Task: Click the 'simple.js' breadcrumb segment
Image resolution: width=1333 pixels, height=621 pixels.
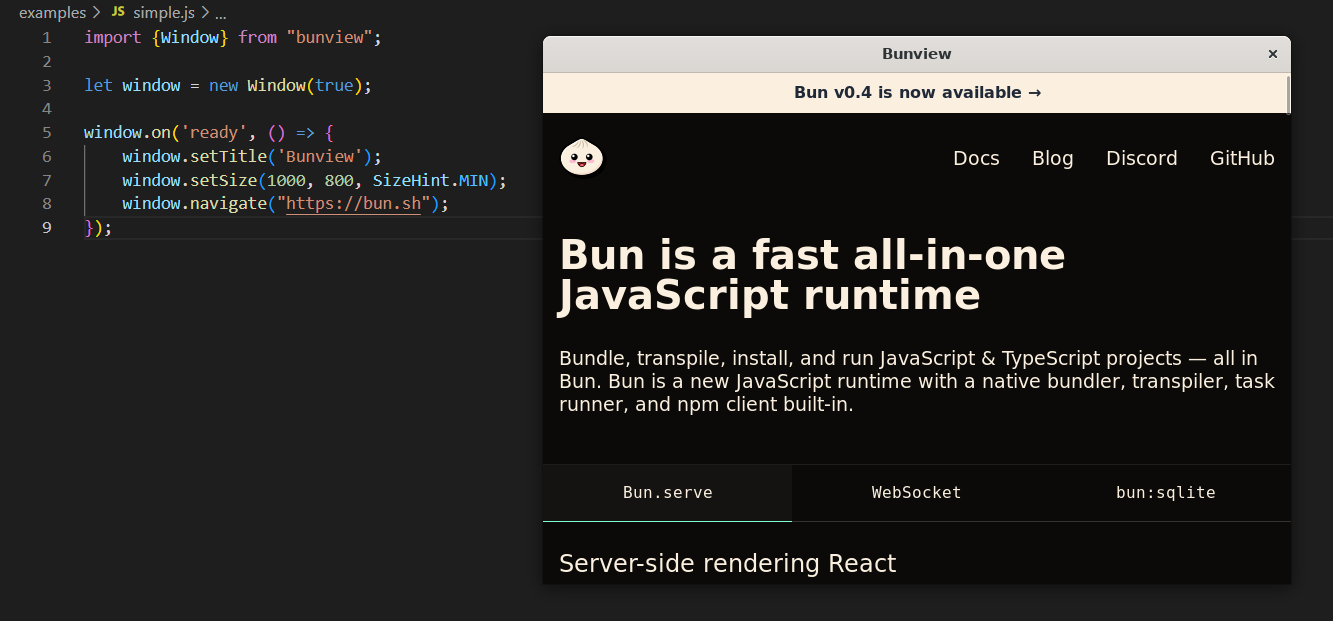Action: tap(164, 13)
